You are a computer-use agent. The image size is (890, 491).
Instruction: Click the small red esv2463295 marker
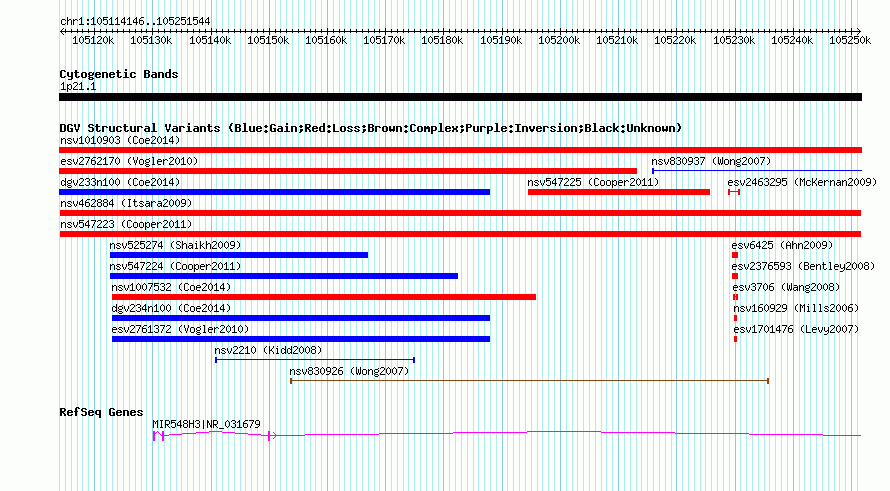[734, 192]
